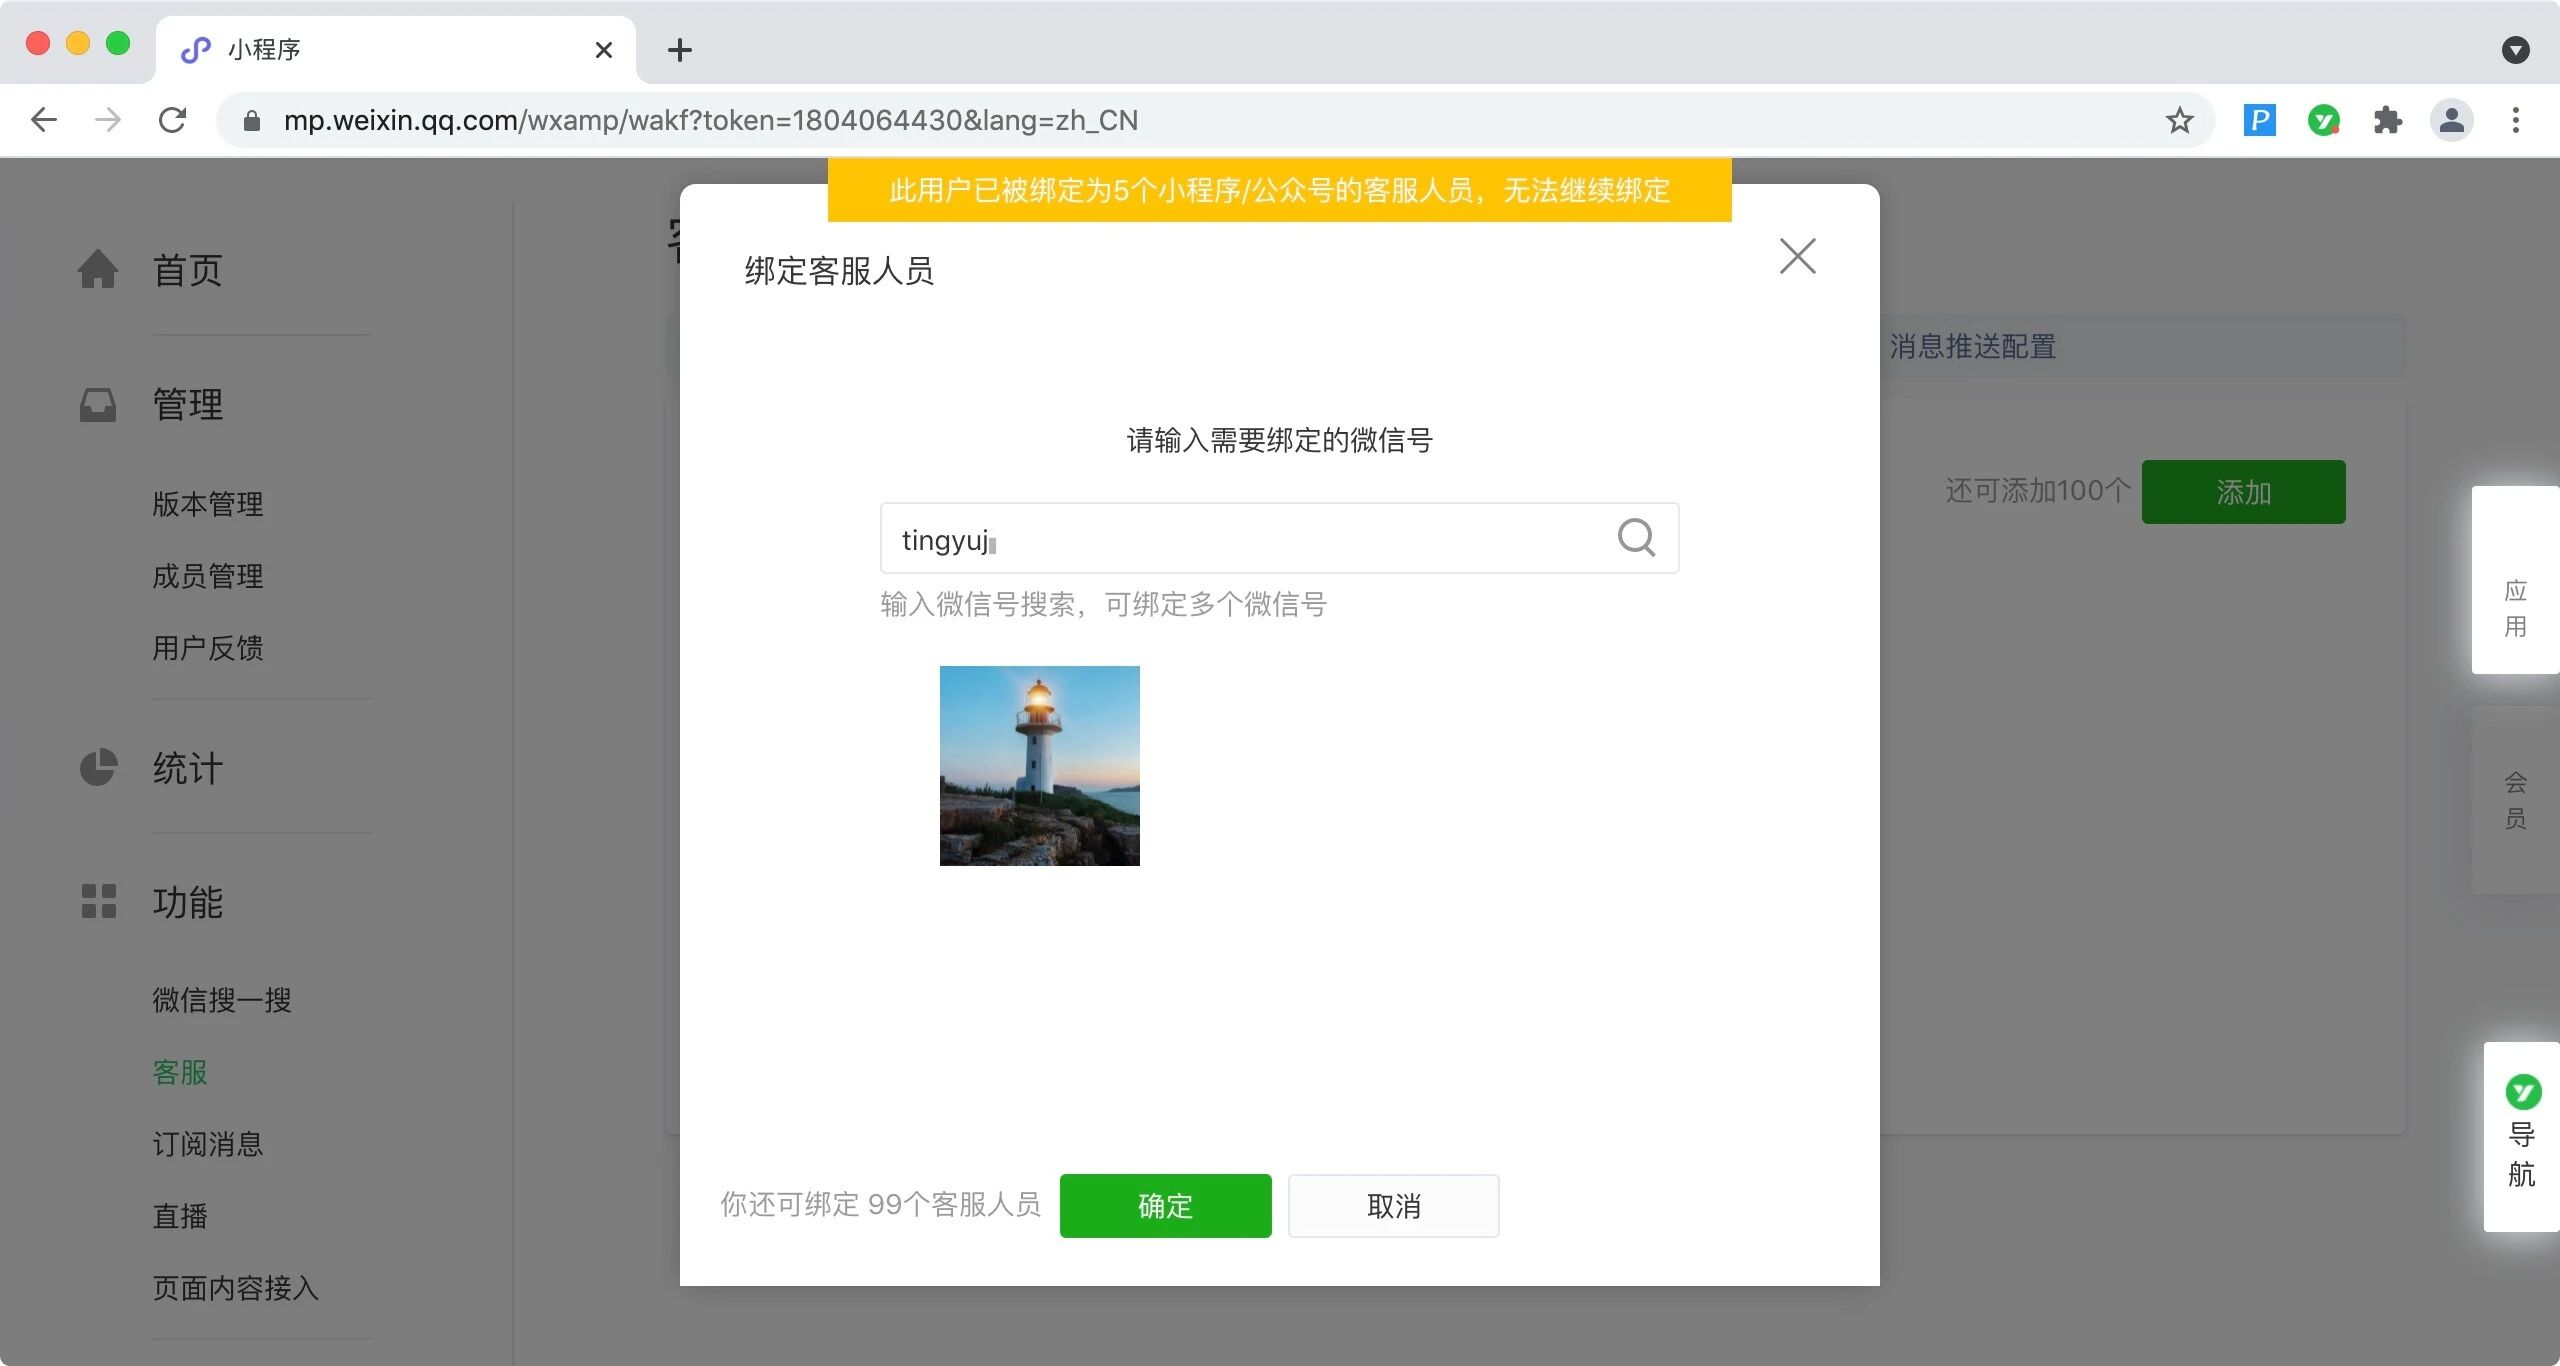Open Chrome's three-dot menu
The width and height of the screenshot is (2560, 1366).
(2515, 121)
